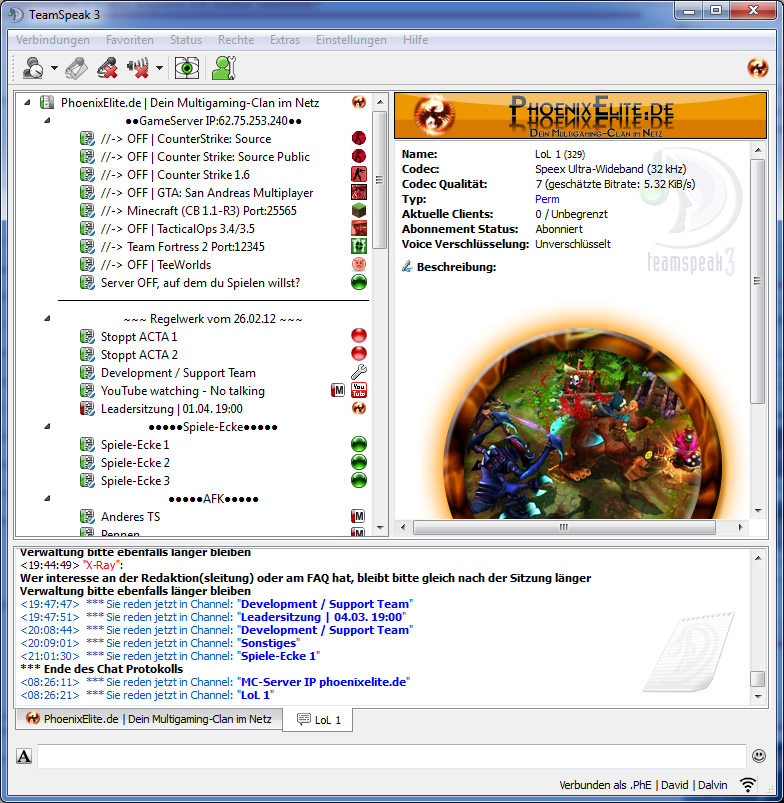The width and height of the screenshot is (784, 803).
Task: Click the YouTube icon on YouTube watching channel
Action: coord(359,390)
